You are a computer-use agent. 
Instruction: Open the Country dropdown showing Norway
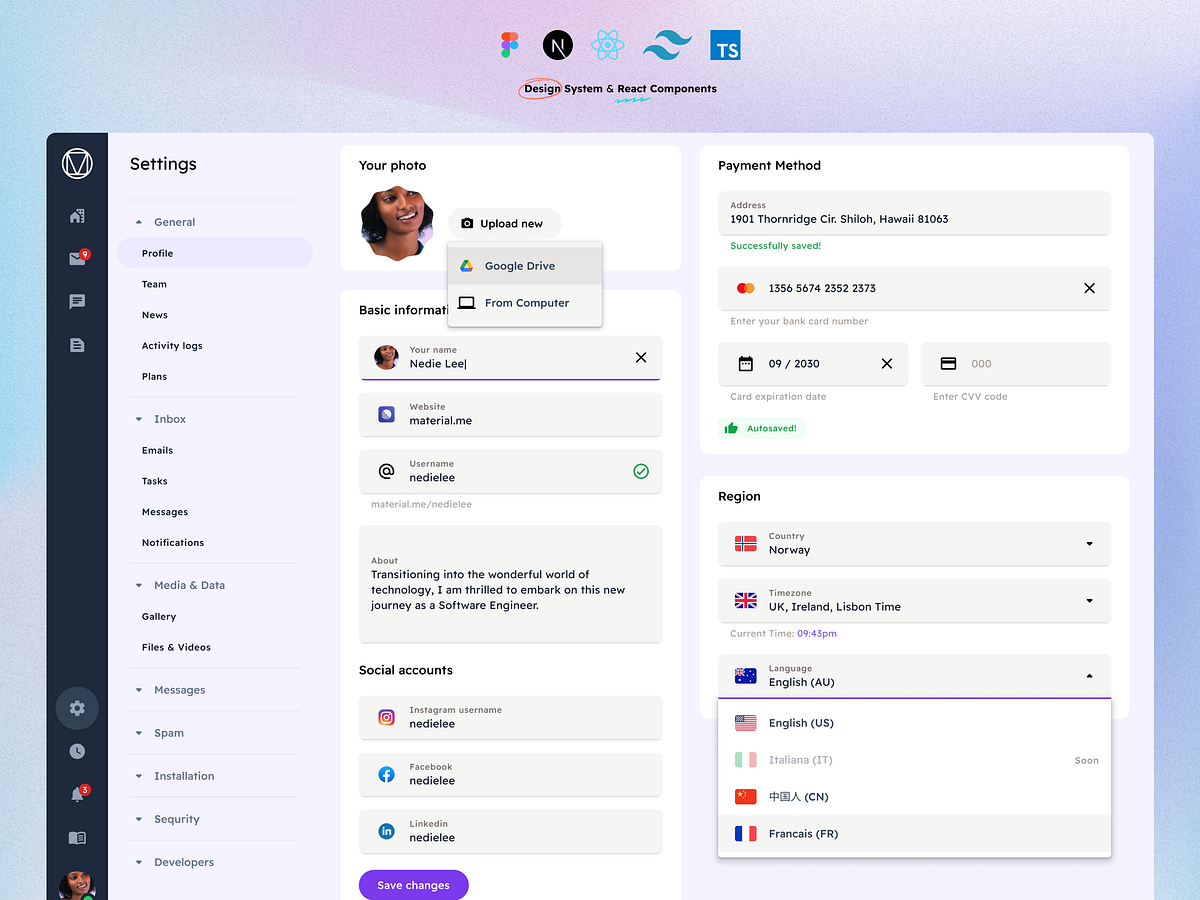pos(913,544)
